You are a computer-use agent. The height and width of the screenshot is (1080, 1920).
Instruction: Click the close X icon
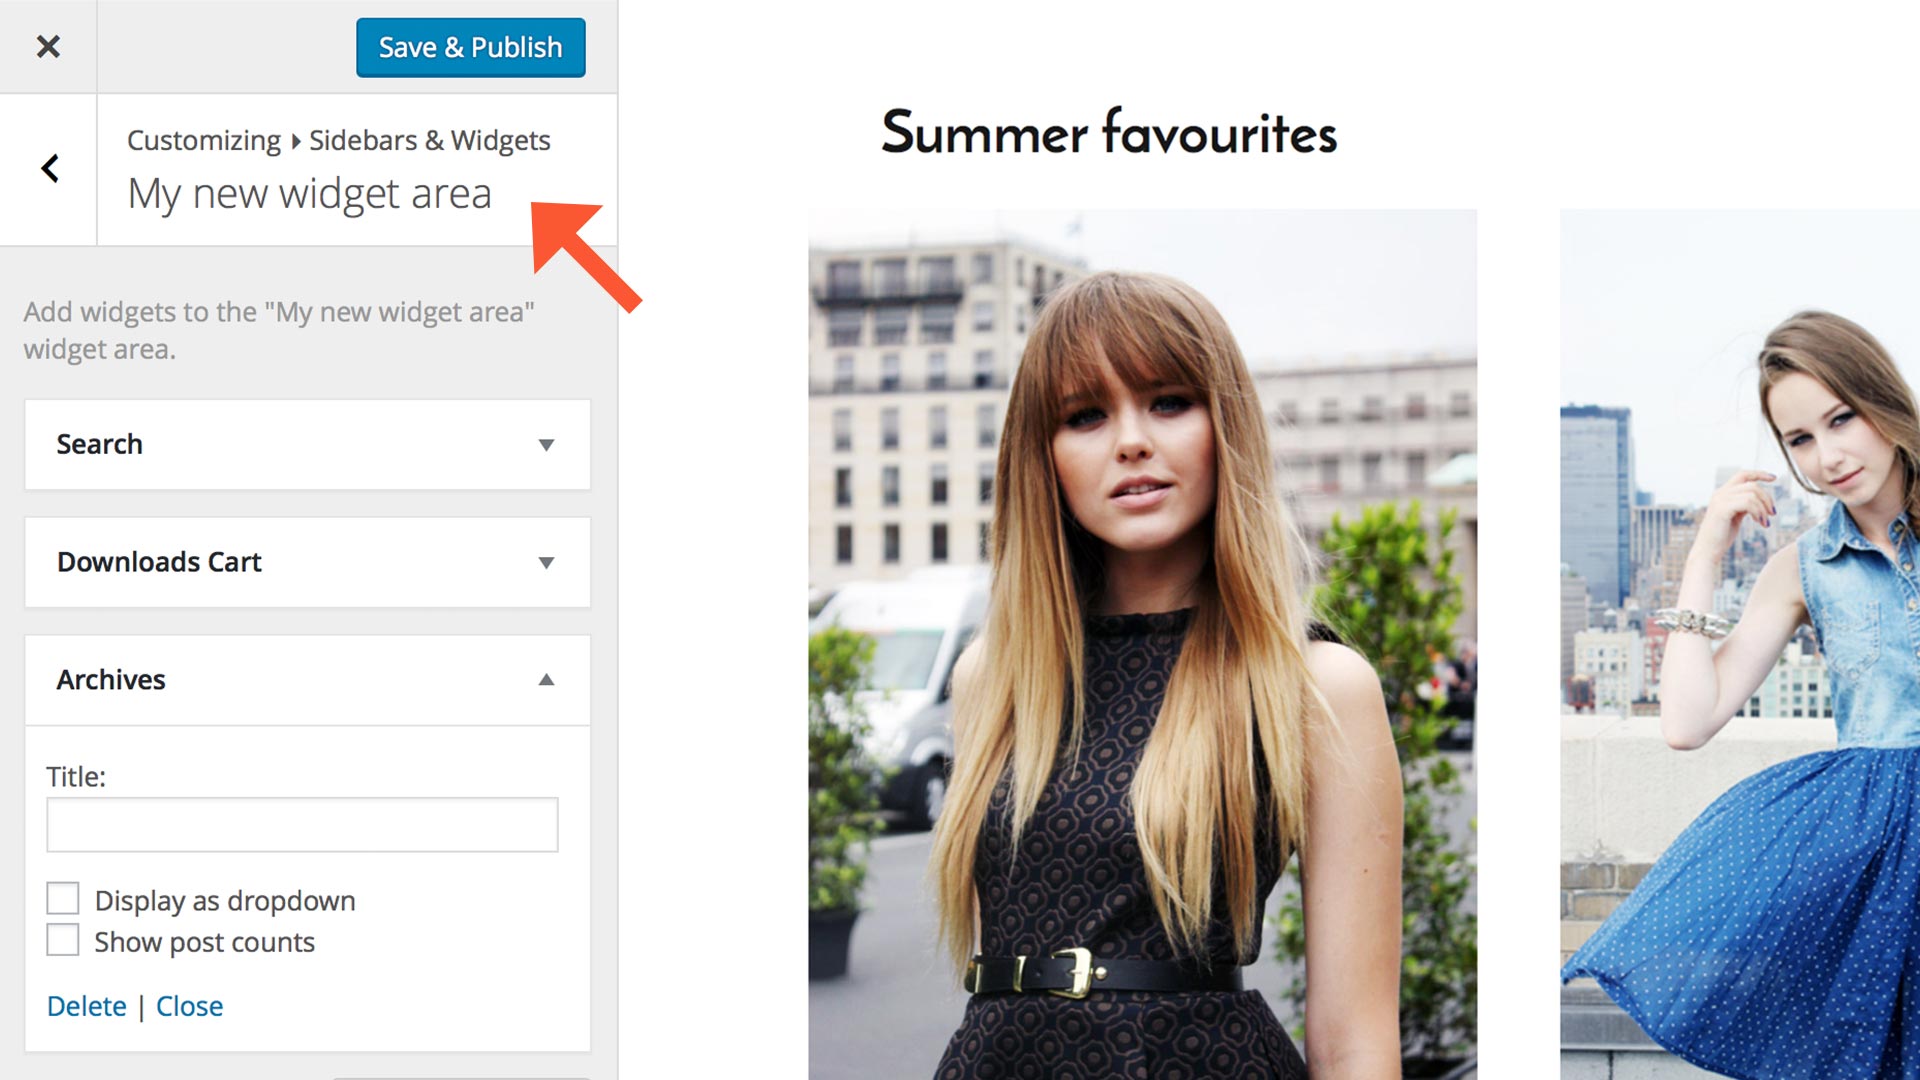pos(47,46)
